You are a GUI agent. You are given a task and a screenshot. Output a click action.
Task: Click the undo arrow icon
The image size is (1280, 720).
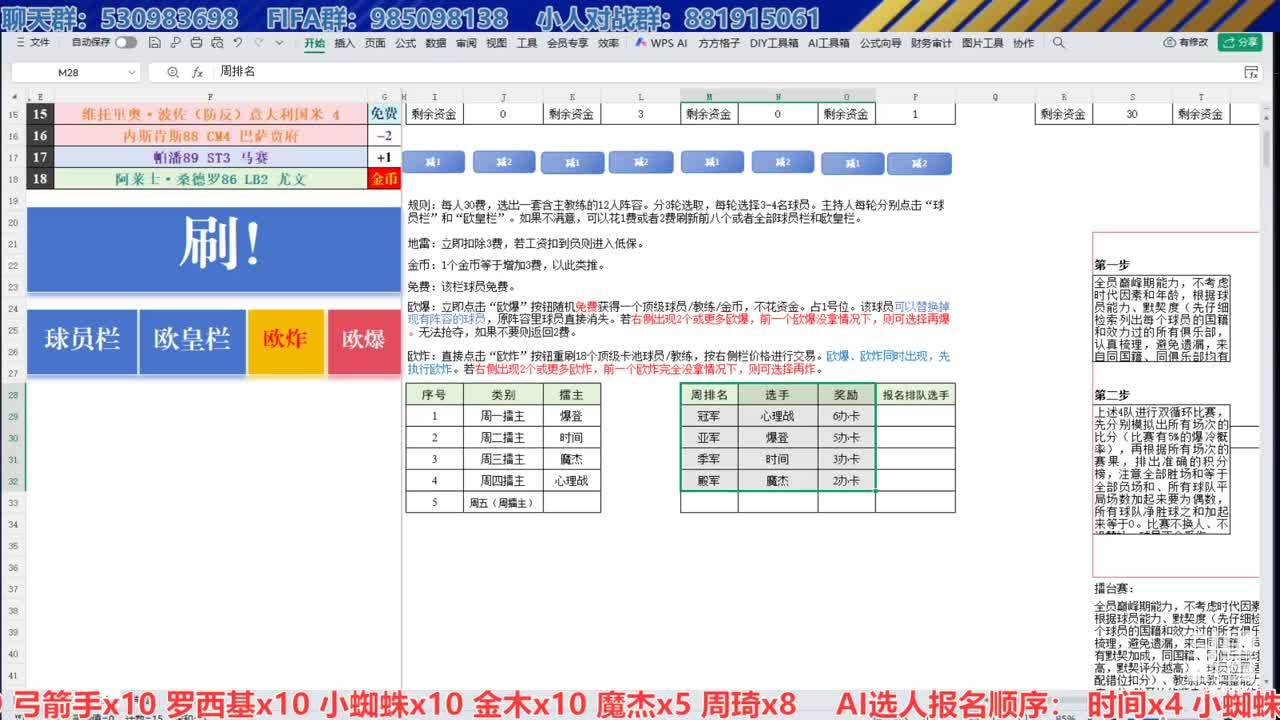pyautogui.click(x=237, y=43)
